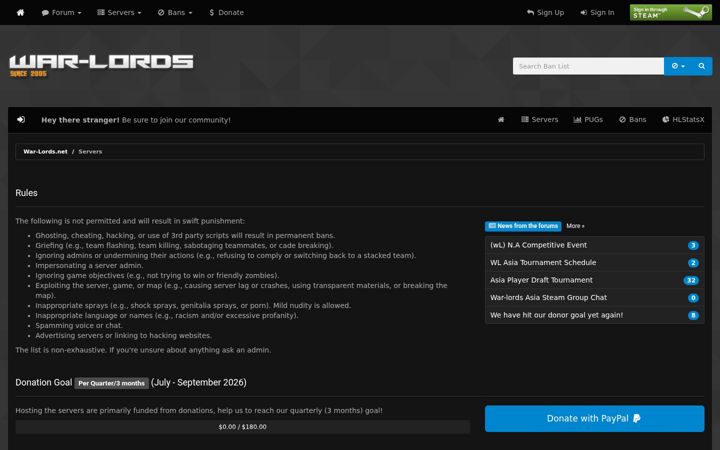Click the Servers breadcrumb item
This screenshot has width=720, height=450.
pyautogui.click(x=90, y=152)
